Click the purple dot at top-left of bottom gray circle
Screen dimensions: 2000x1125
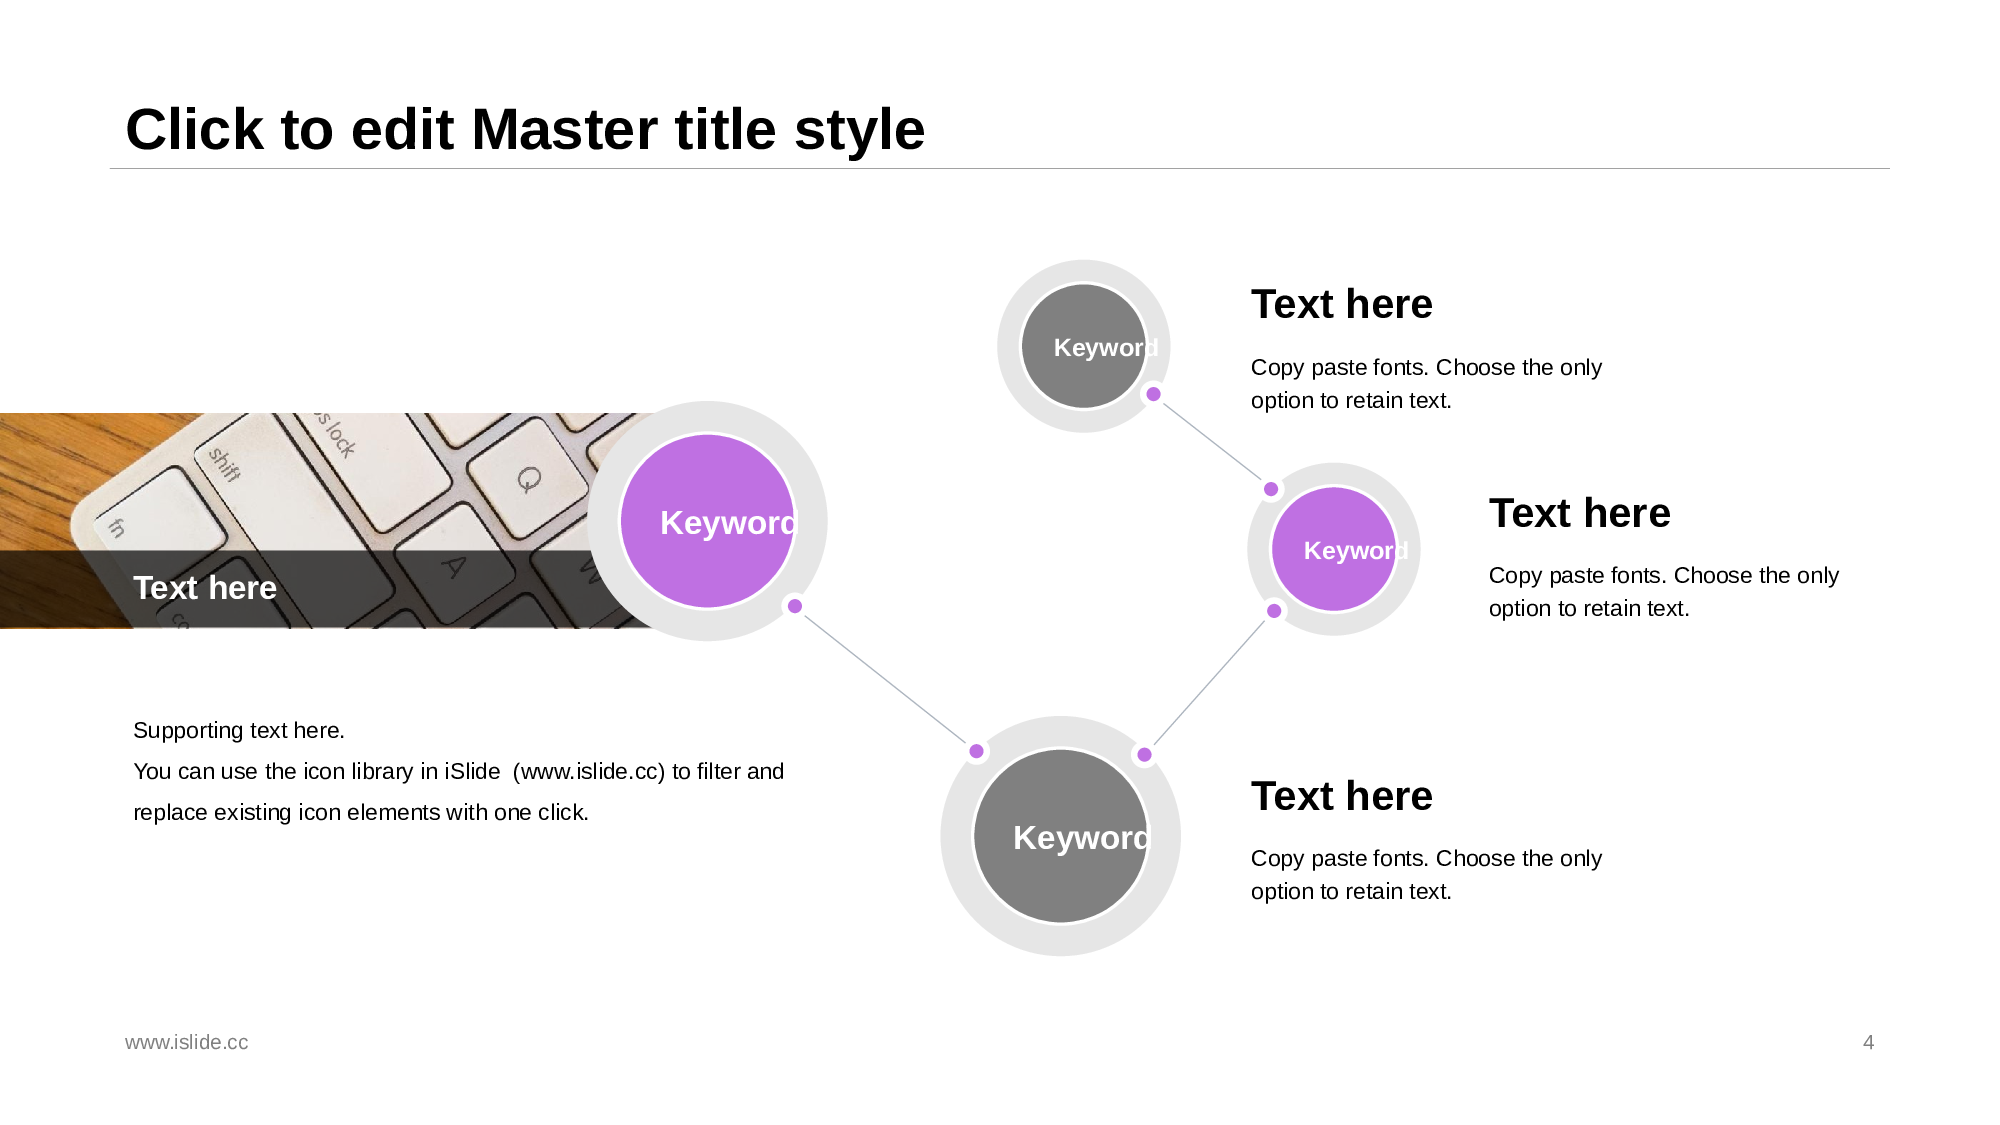click(x=976, y=751)
